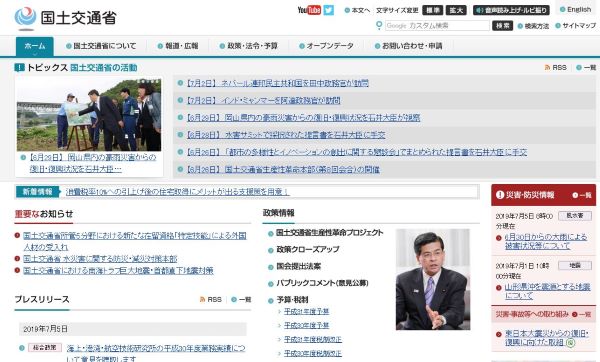Image resolution: width=600 pixels, height=362 pixels.
Task: Open 災害・防災情報 一覧 link
Action: 582,195
